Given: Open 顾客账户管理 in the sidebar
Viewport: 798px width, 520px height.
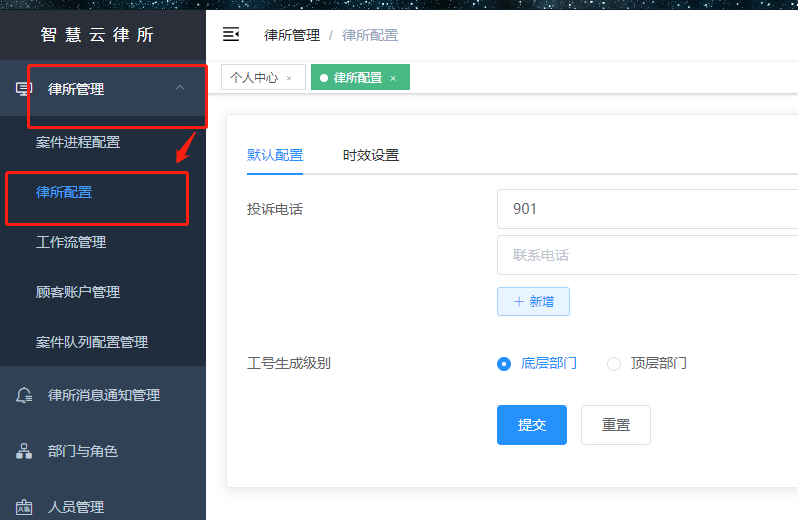Looking at the screenshot, I should pos(103,292).
